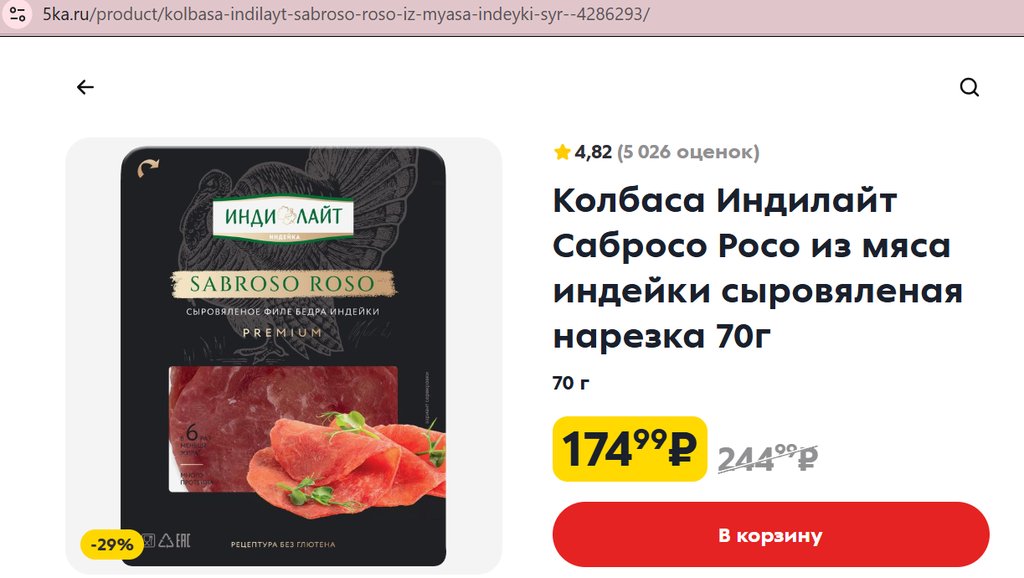1024x578 pixels.
Task: Click the back arrow icon
Action: pyautogui.click(x=86, y=87)
